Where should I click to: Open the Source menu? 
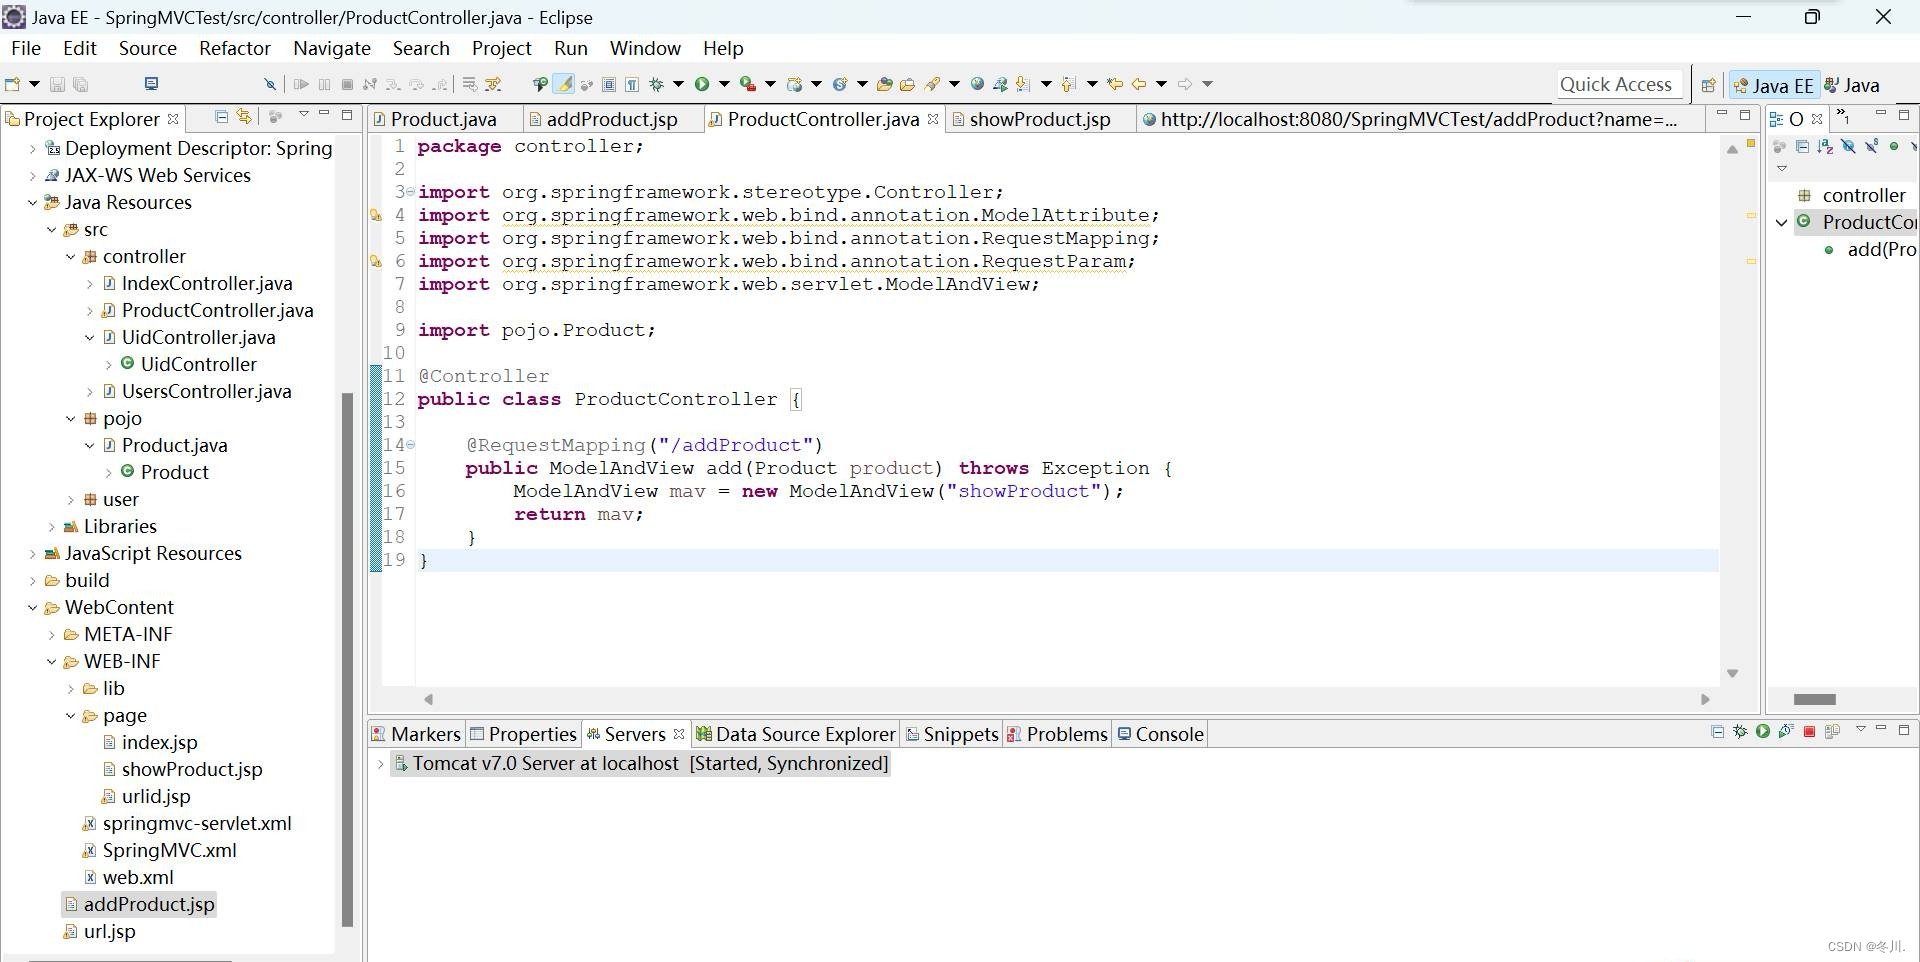point(148,48)
